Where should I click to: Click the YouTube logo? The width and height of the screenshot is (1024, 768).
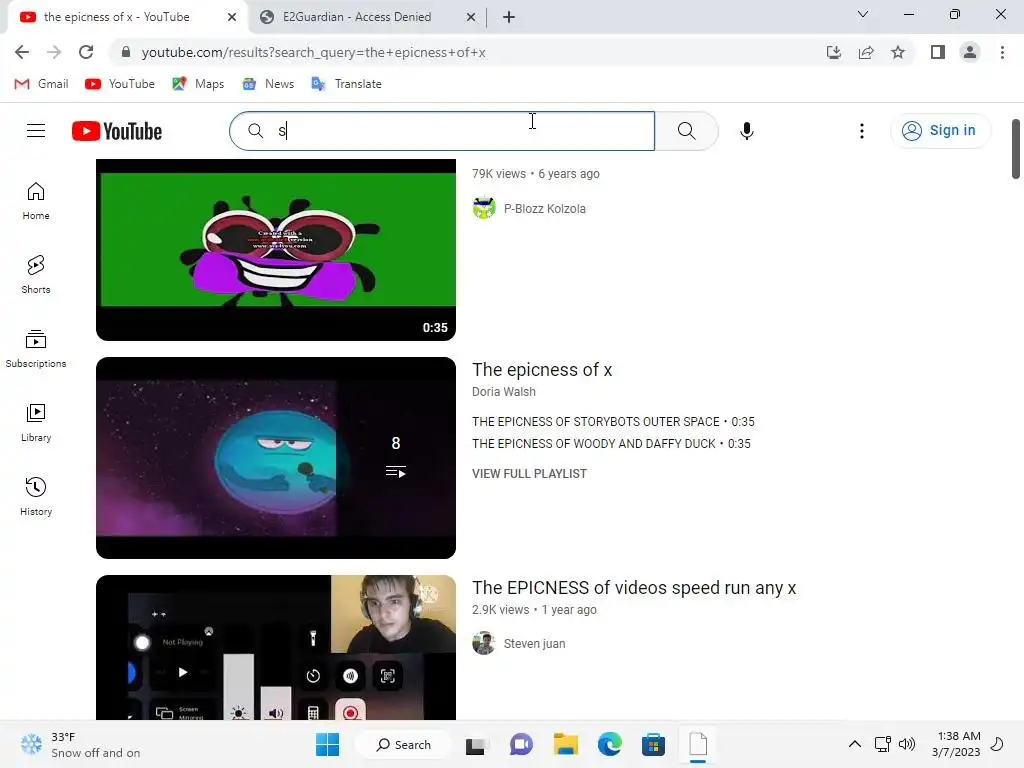click(117, 131)
